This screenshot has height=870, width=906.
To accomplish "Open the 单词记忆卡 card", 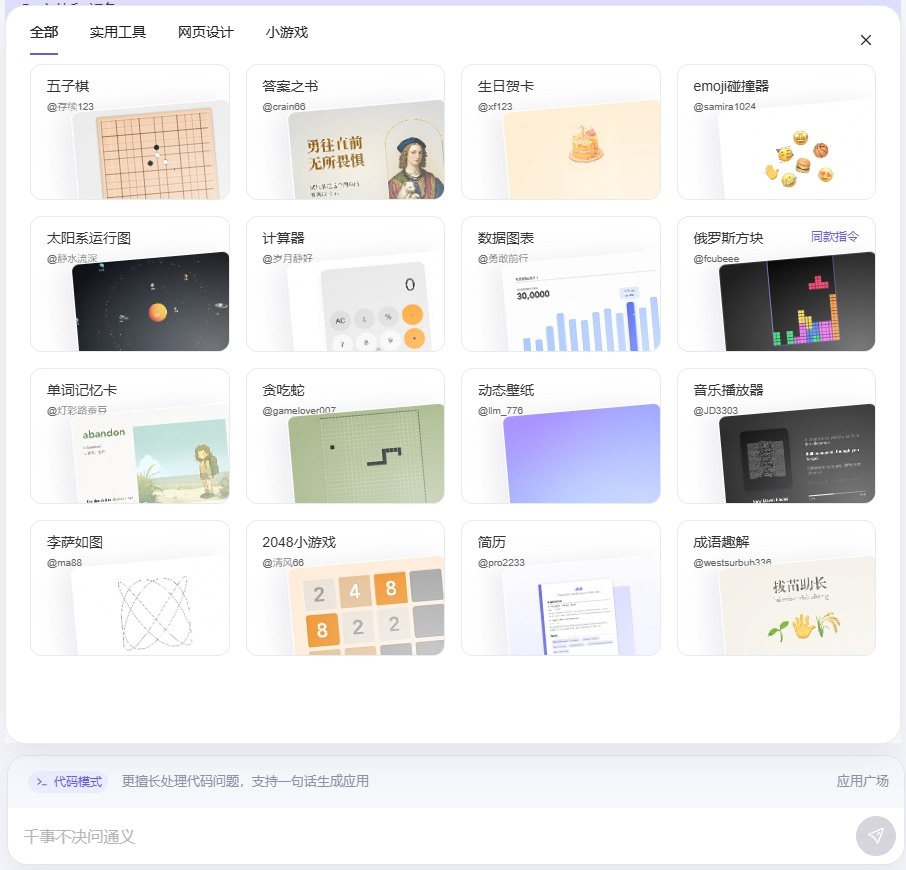I will [x=130, y=436].
